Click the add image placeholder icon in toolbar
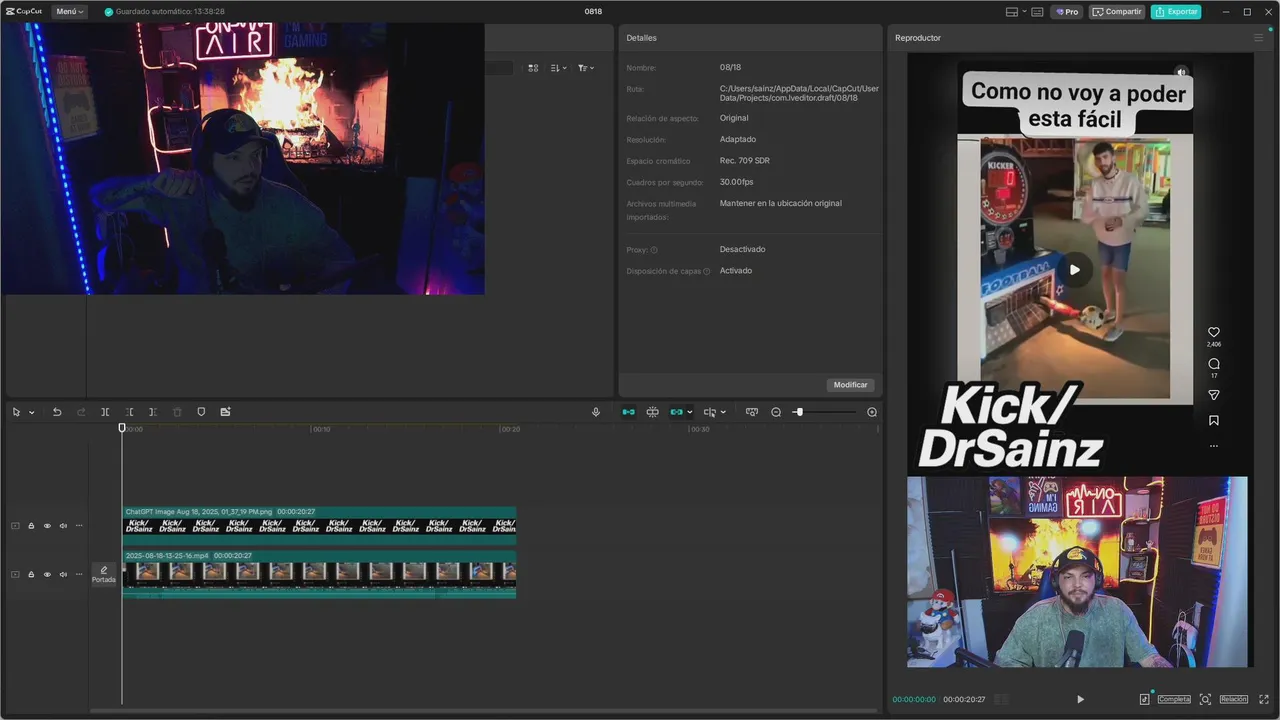Viewport: 1280px width, 720px height. [225, 412]
